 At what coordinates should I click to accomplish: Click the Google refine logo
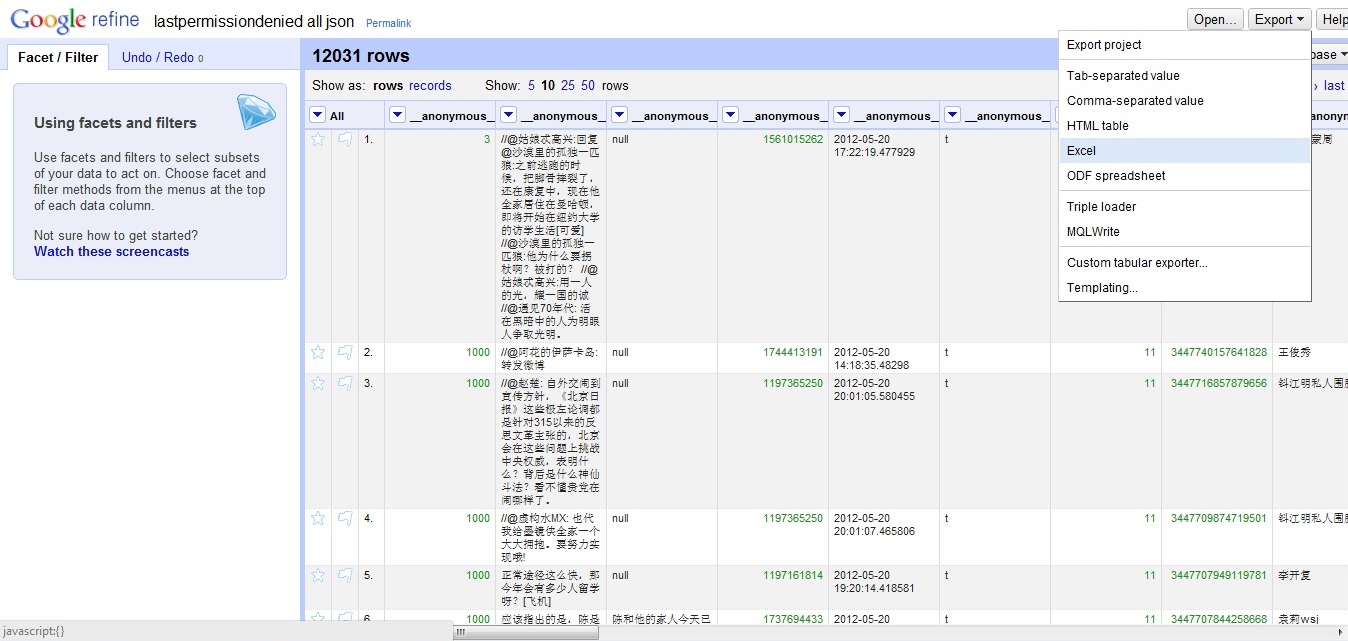click(x=77, y=20)
